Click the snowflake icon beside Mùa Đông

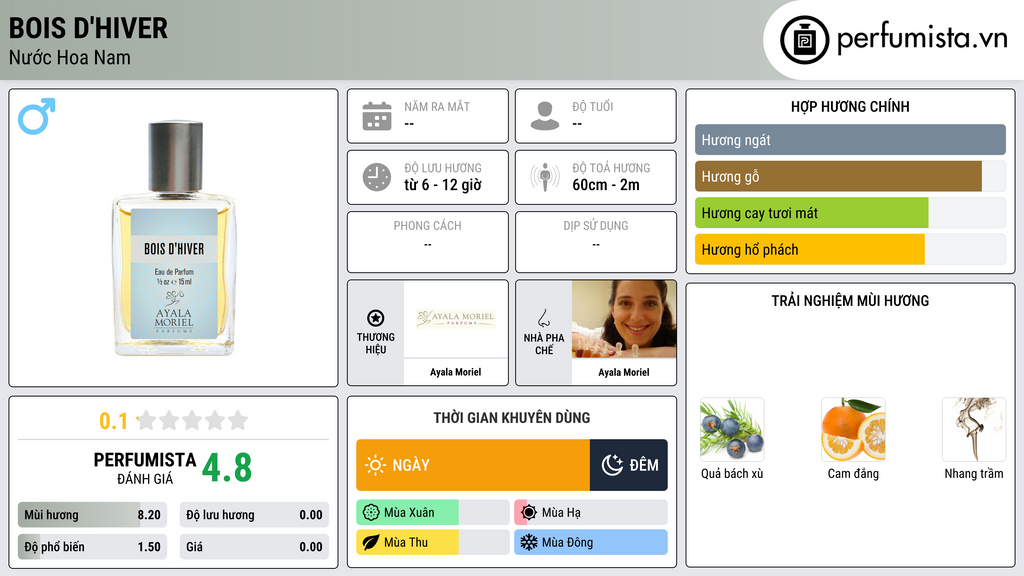529,542
